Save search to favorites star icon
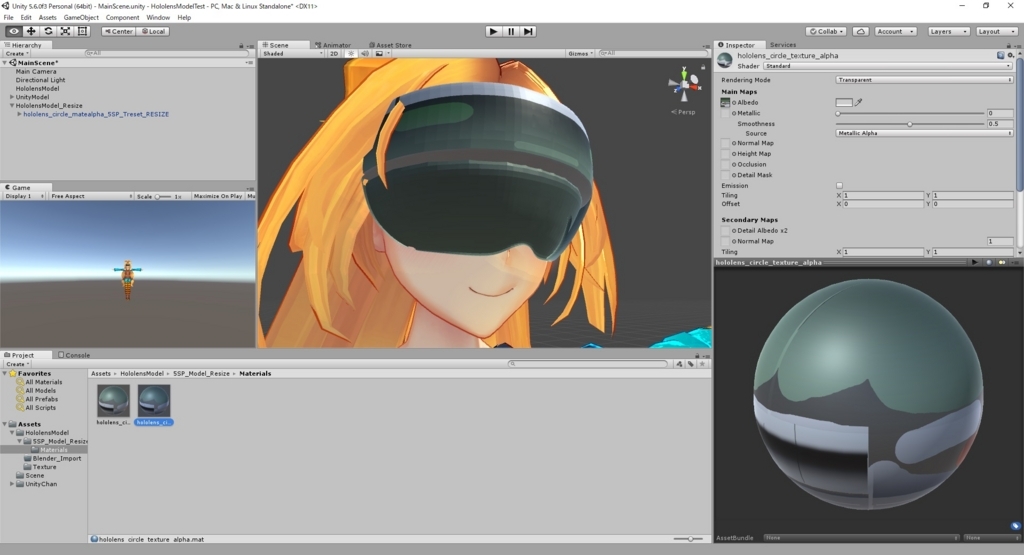The width and height of the screenshot is (1024, 555). point(702,364)
